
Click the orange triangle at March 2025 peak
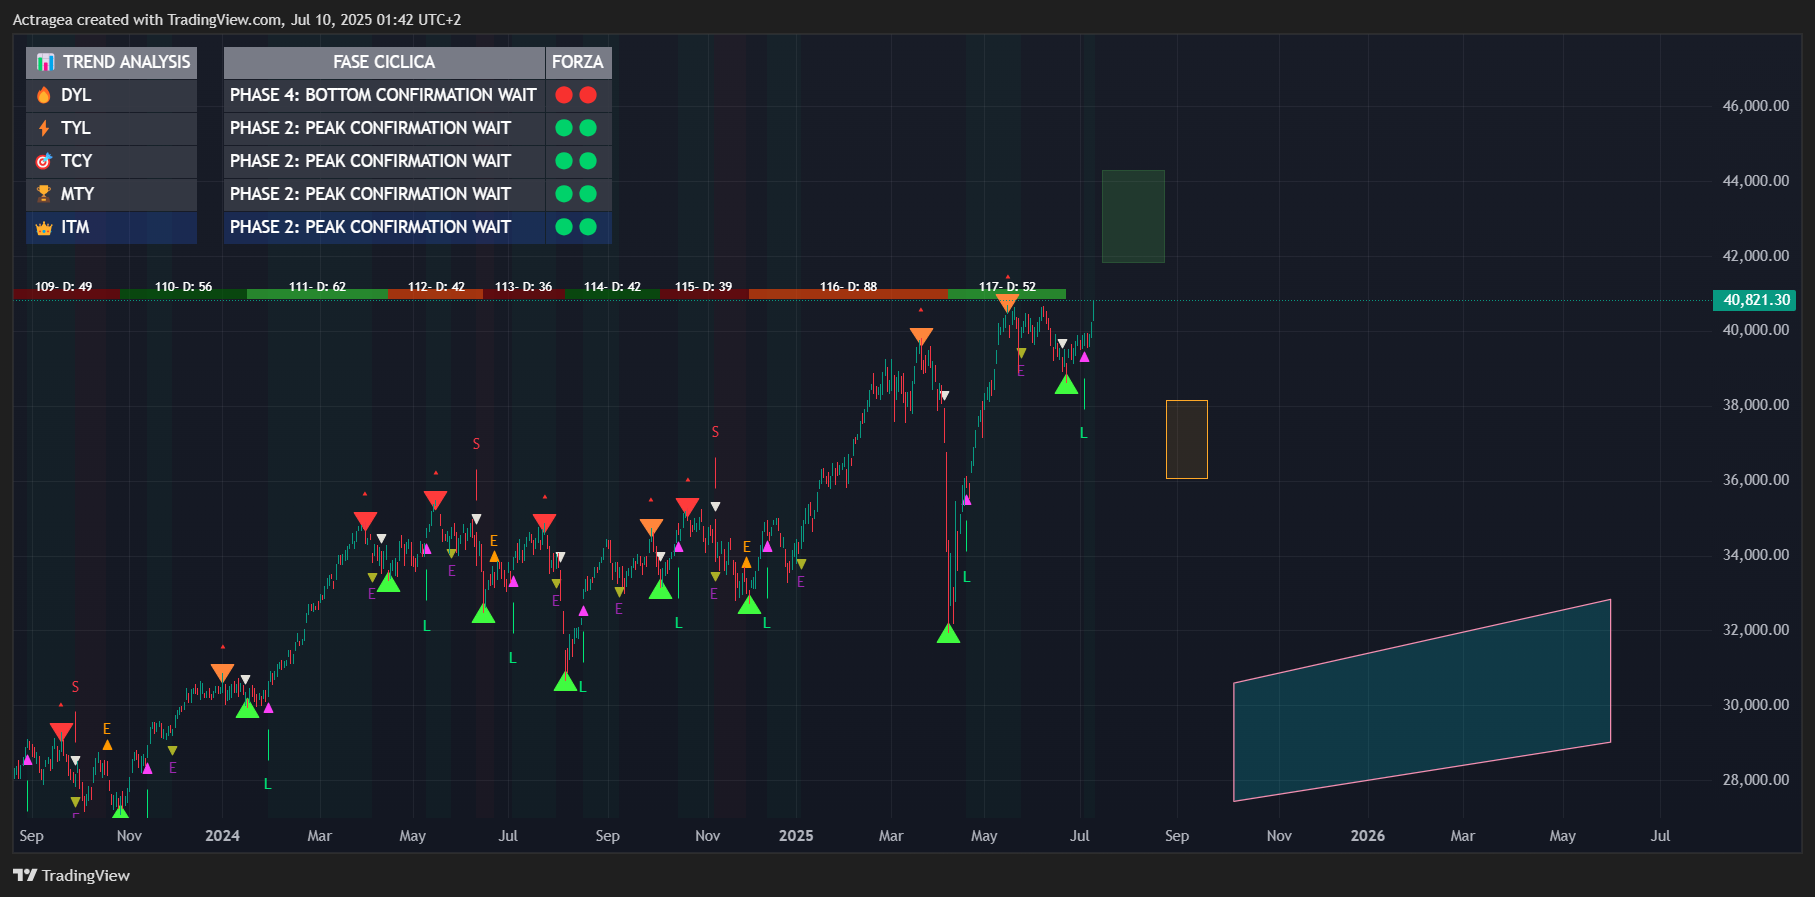pyautogui.click(x=921, y=337)
